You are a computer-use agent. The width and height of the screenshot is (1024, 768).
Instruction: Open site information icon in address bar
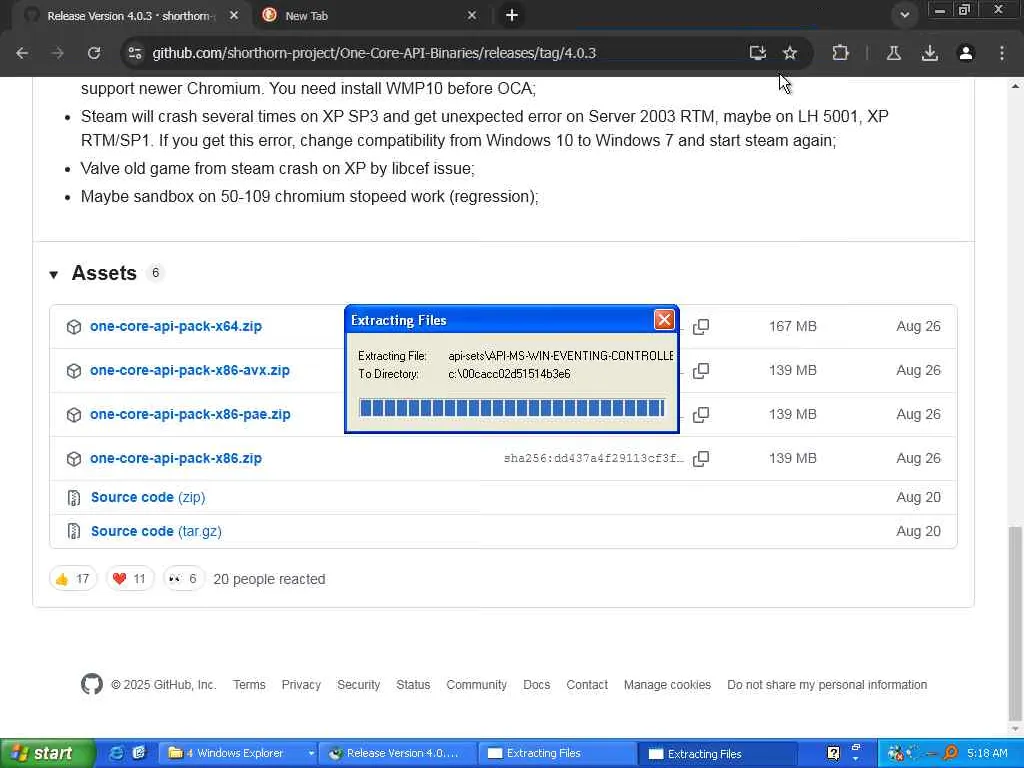(x=135, y=53)
